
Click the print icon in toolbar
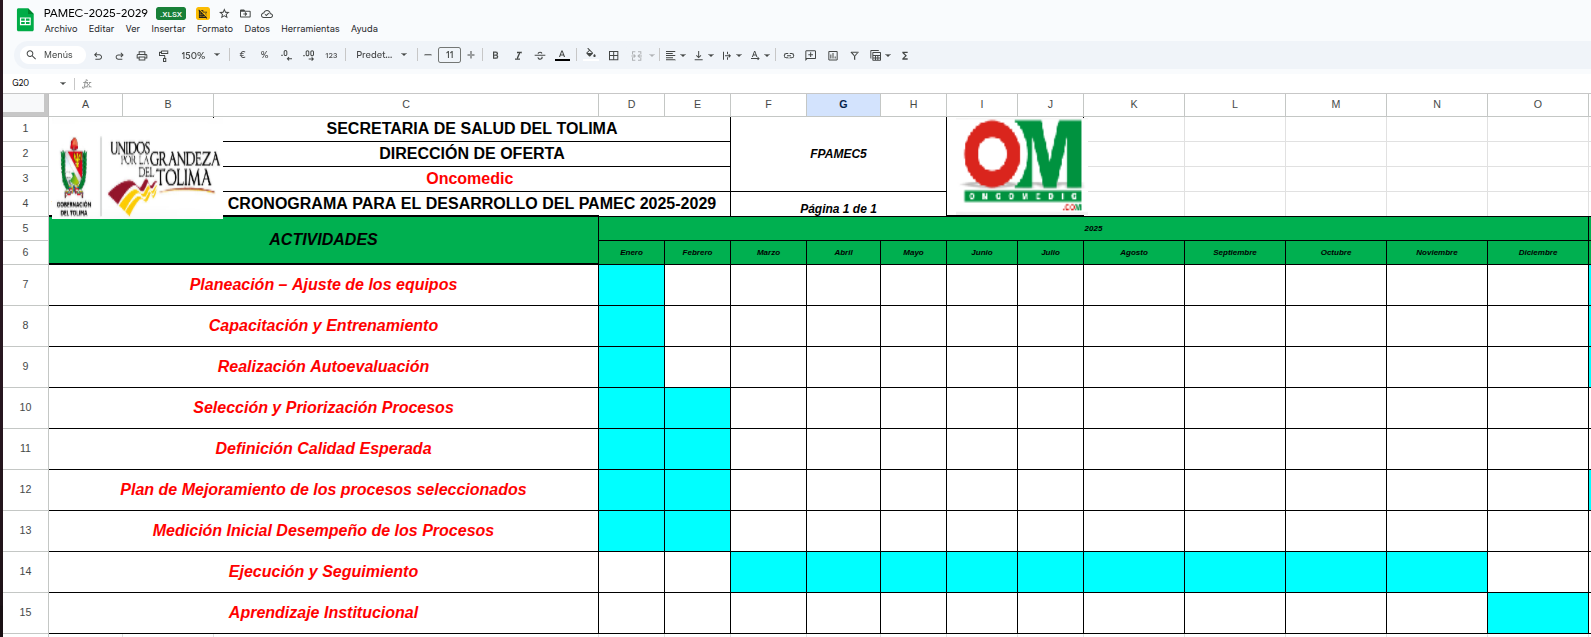(141, 56)
